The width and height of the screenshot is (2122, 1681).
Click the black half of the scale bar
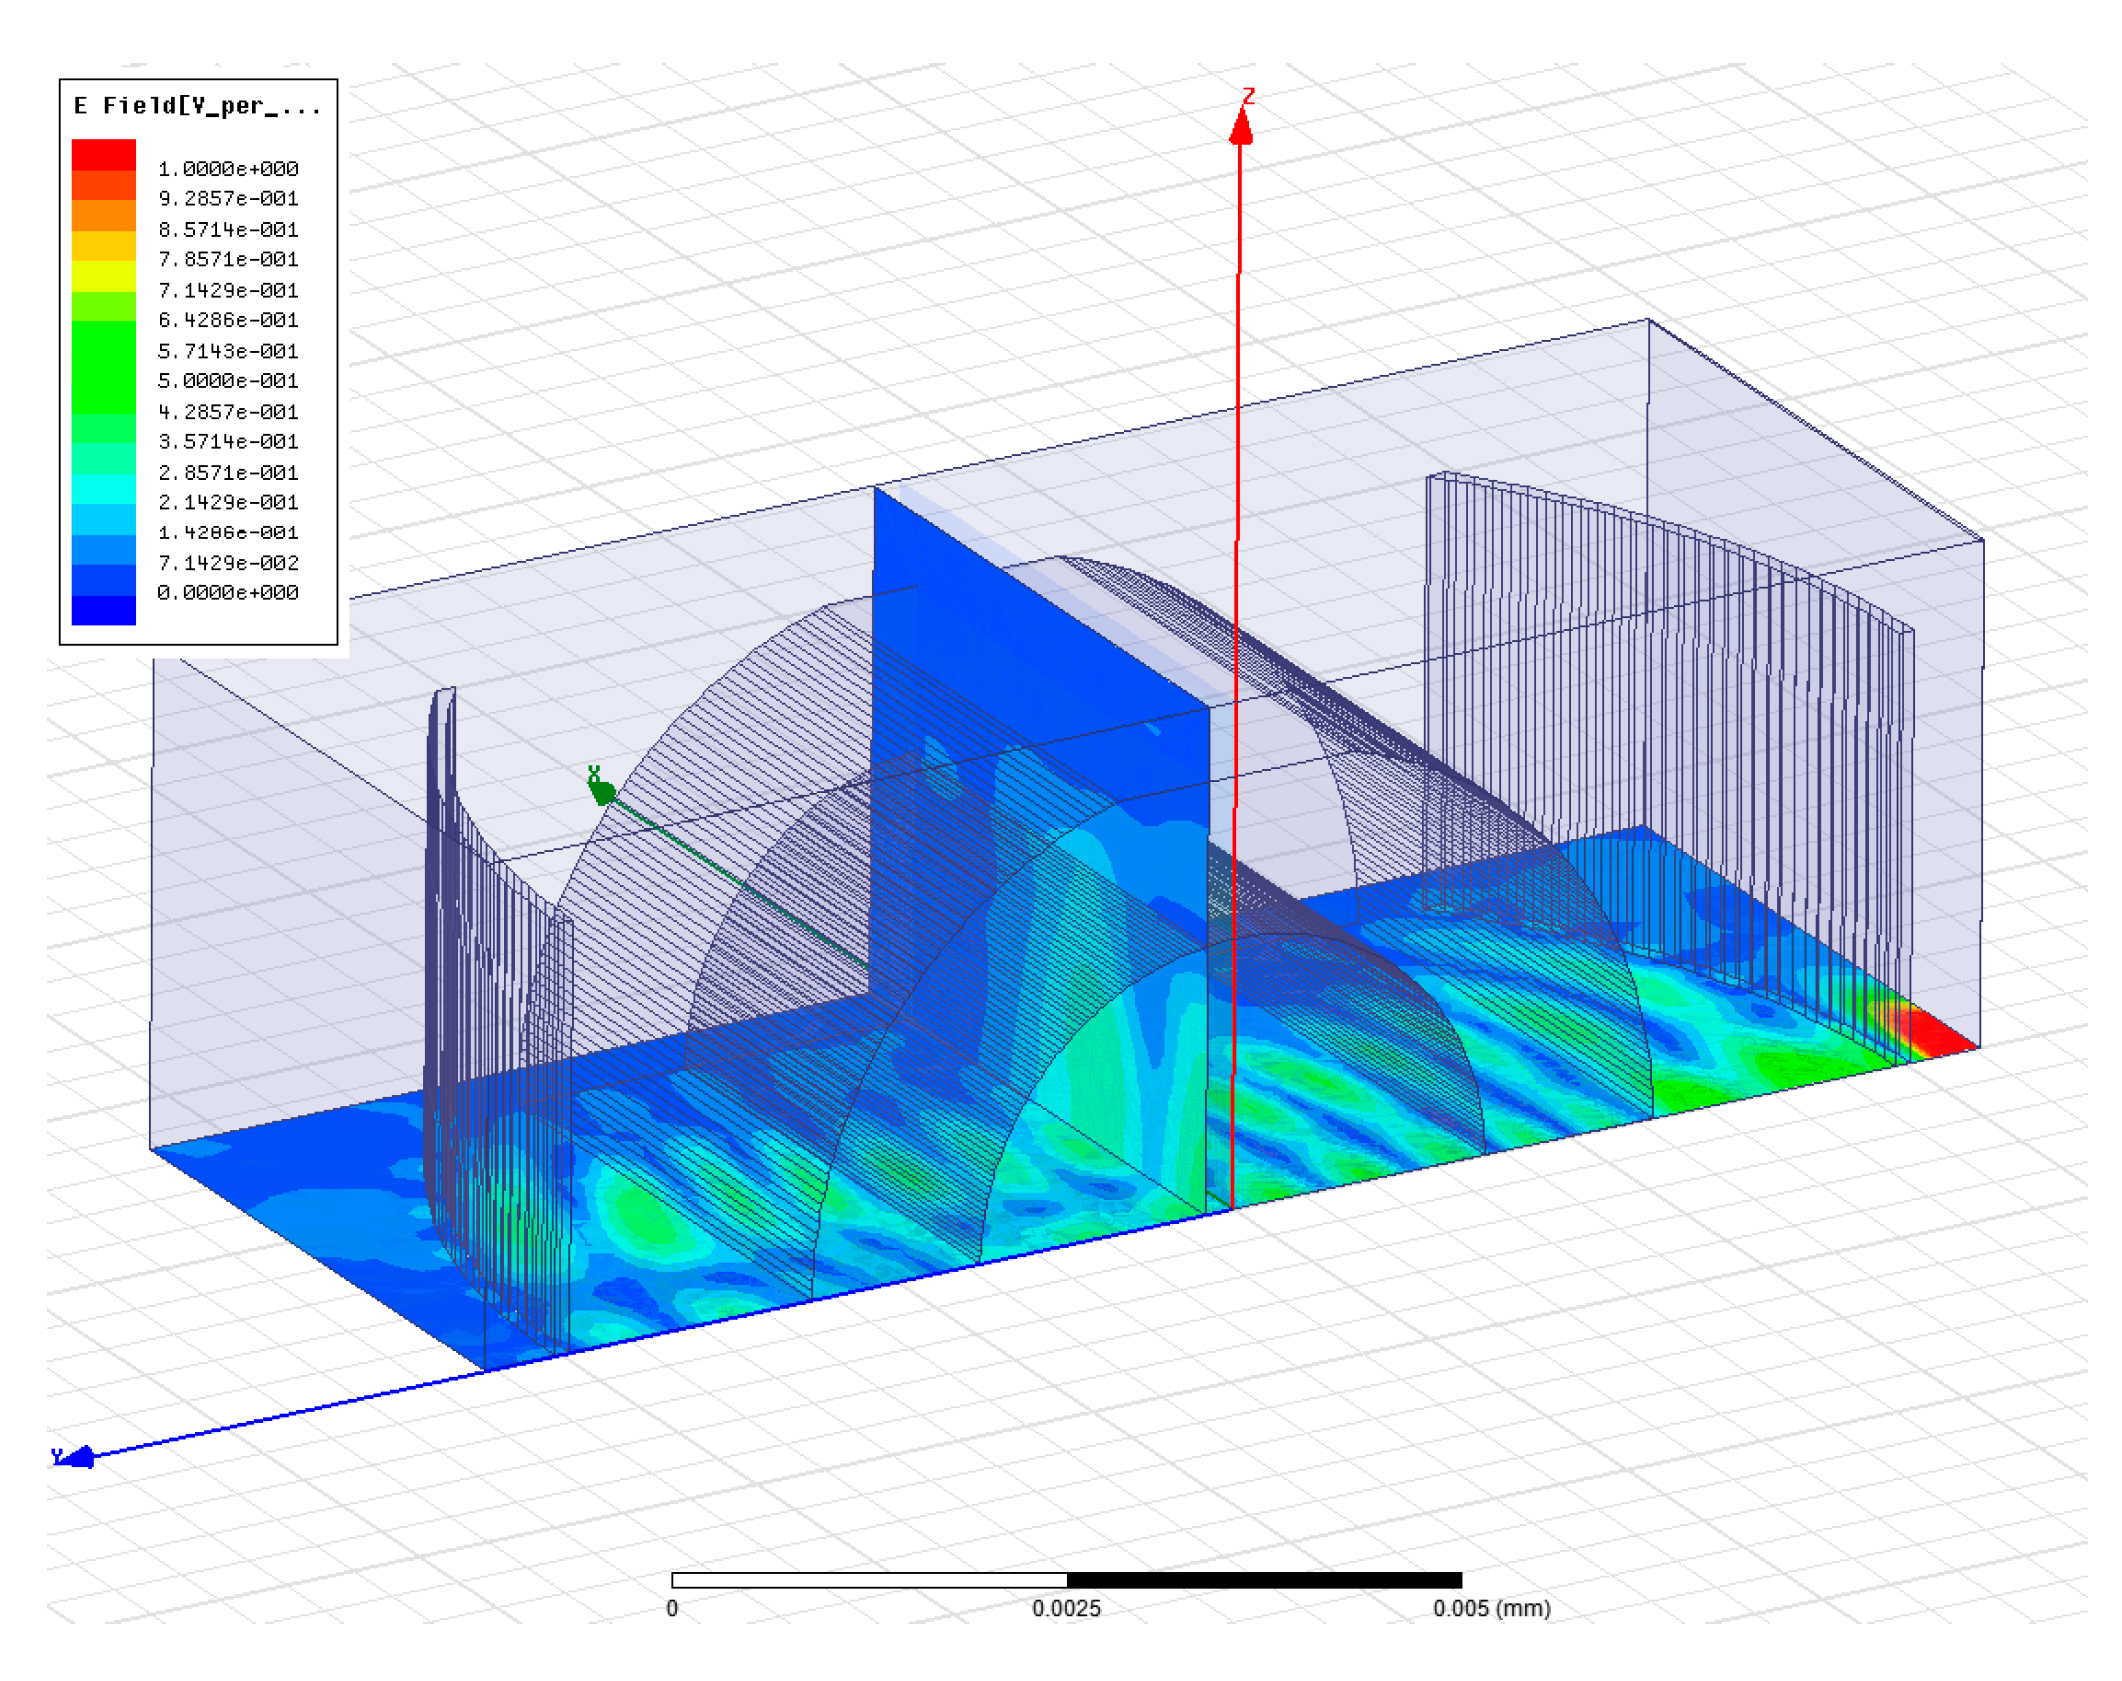click(1264, 1580)
